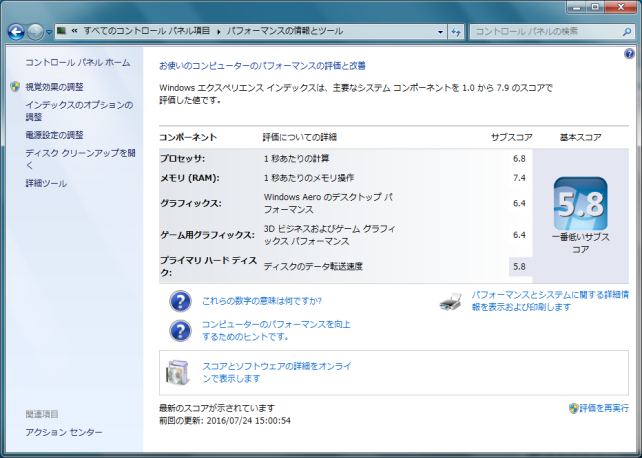Open the recent pages dropdown arrow
Image resolution: width=642 pixels, height=458 pixels.
pos(49,32)
